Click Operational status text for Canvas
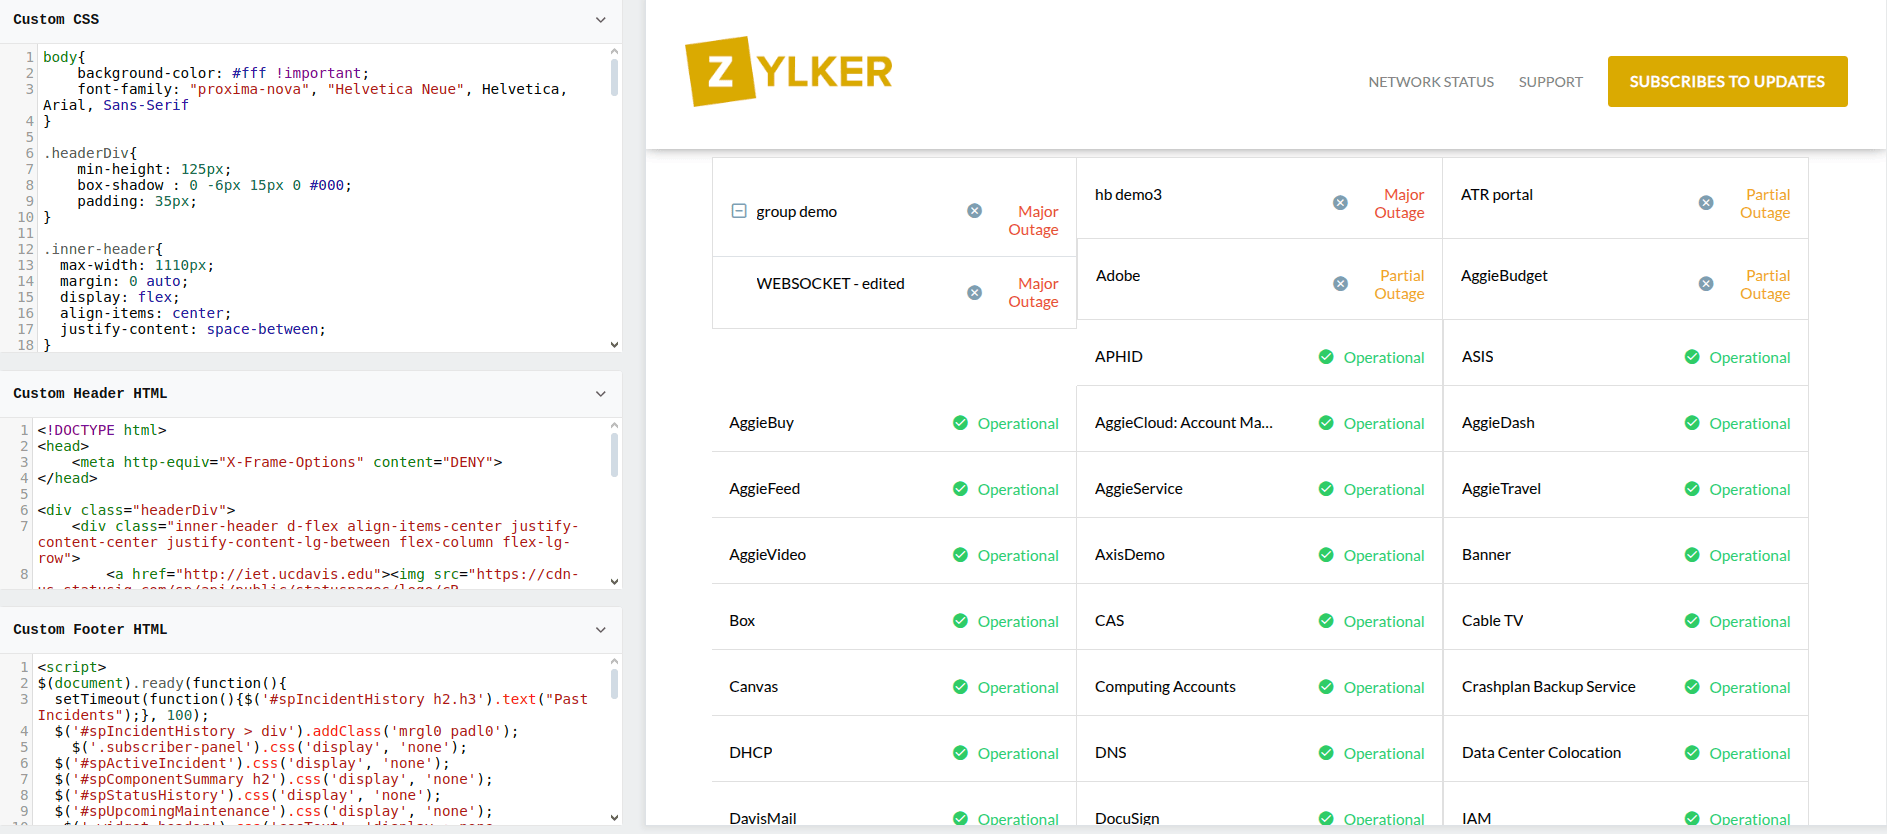Viewport: 1887px width, 834px height. coord(1018,688)
